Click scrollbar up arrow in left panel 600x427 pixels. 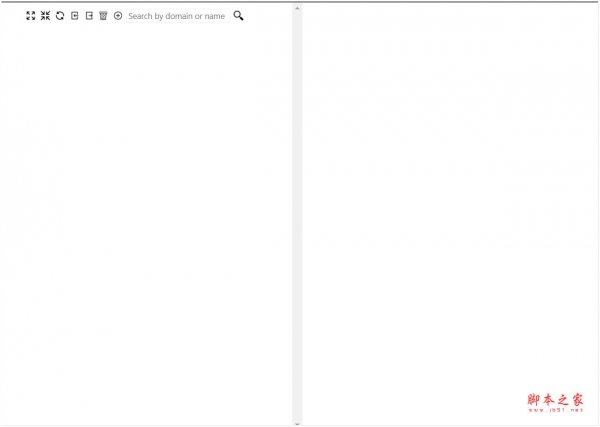pyautogui.click(x=297, y=7)
